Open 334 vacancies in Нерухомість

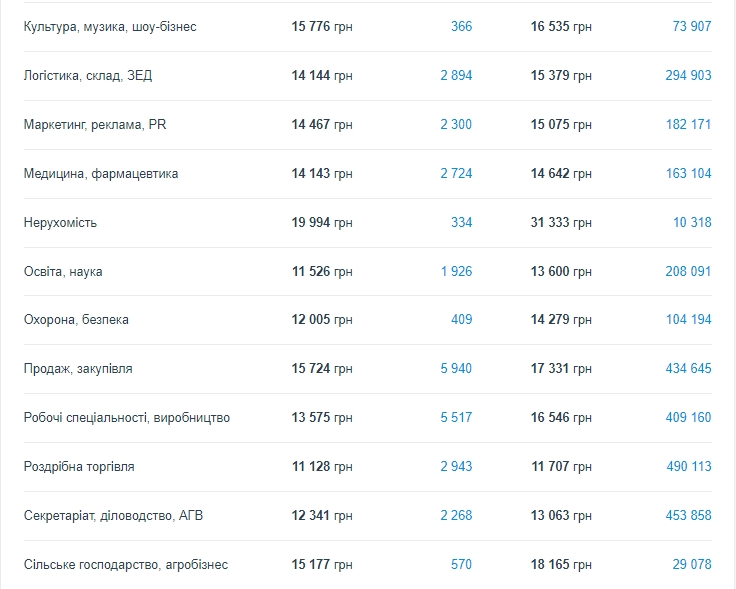pyautogui.click(x=461, y=222)
